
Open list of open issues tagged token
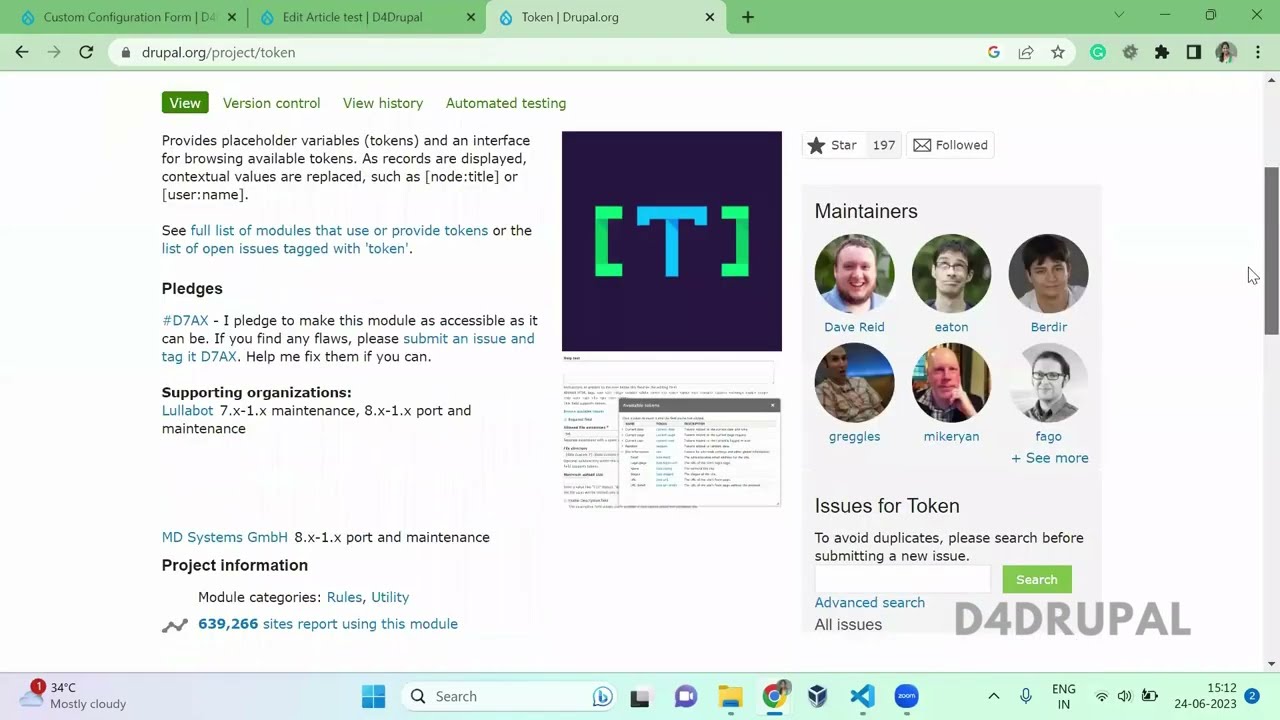click(x=285, y=248)
